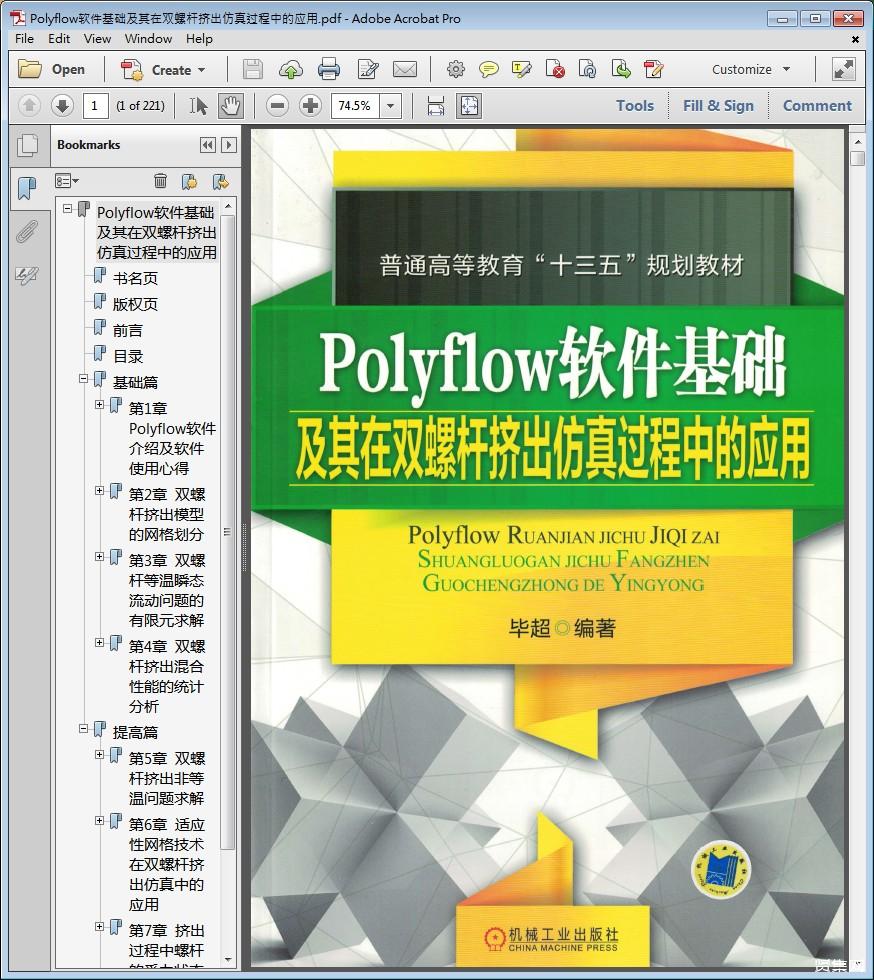Click the Delete page icon
Screen dimensions: 874x980
click(x=555, y=69)
